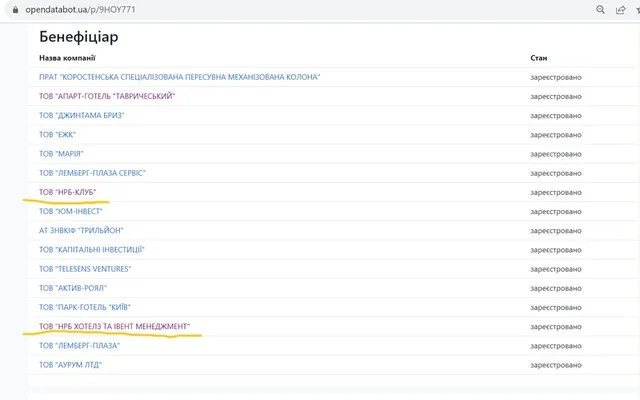Click the zoom magnifier icon in address bar

coord(600,9)
